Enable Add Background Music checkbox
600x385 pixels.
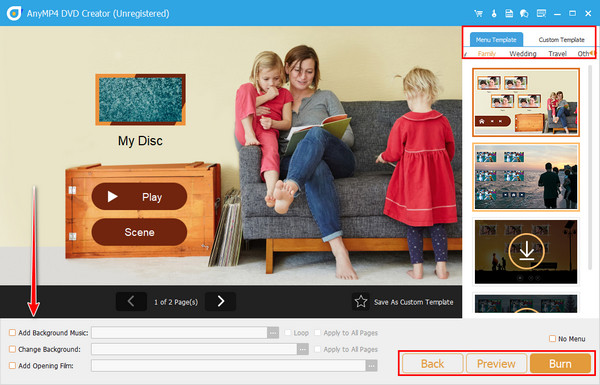(x=12, y=333)
